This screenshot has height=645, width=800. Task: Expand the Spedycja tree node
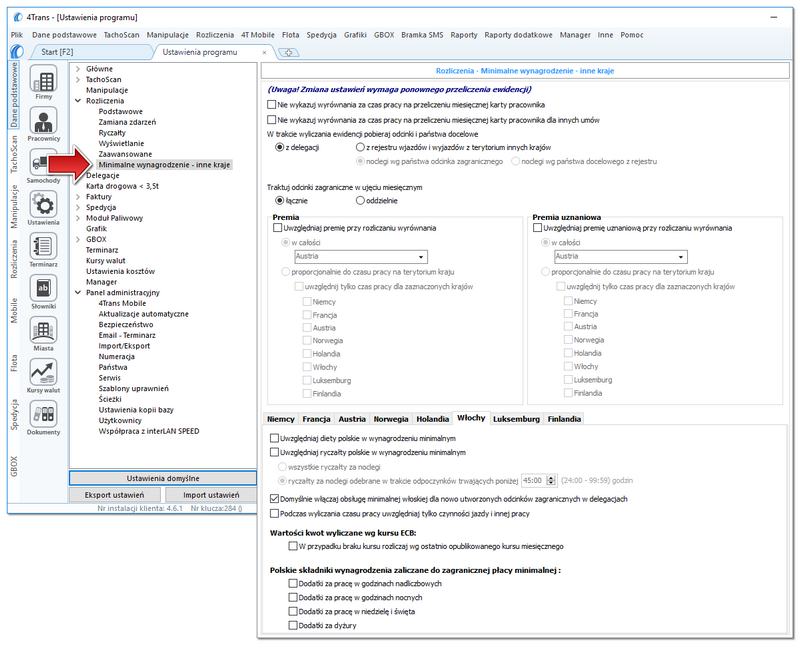78,208
